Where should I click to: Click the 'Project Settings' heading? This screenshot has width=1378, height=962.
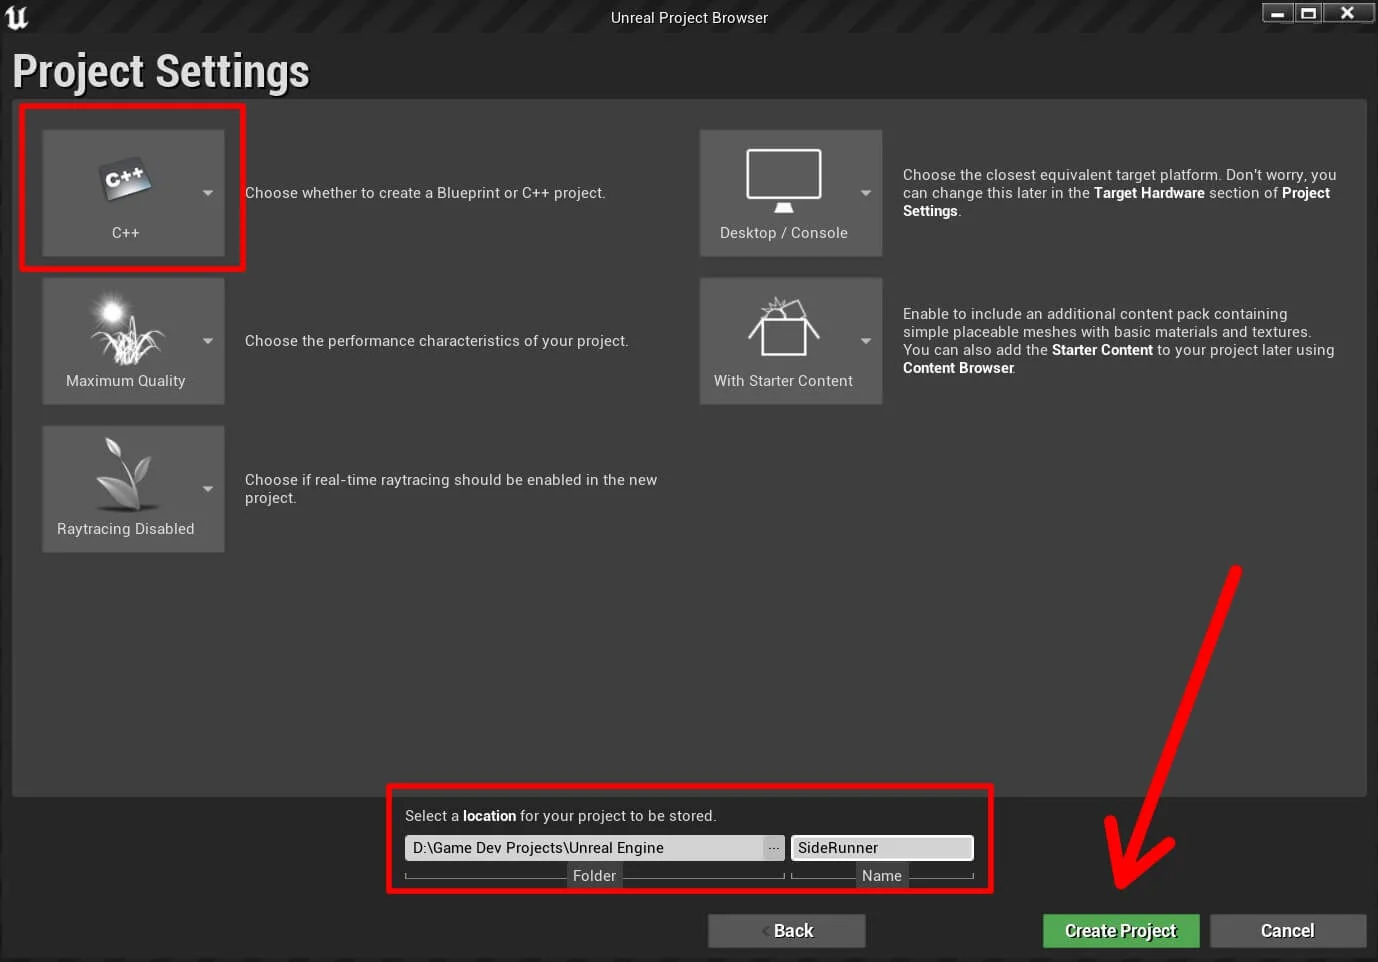(161, 72)
